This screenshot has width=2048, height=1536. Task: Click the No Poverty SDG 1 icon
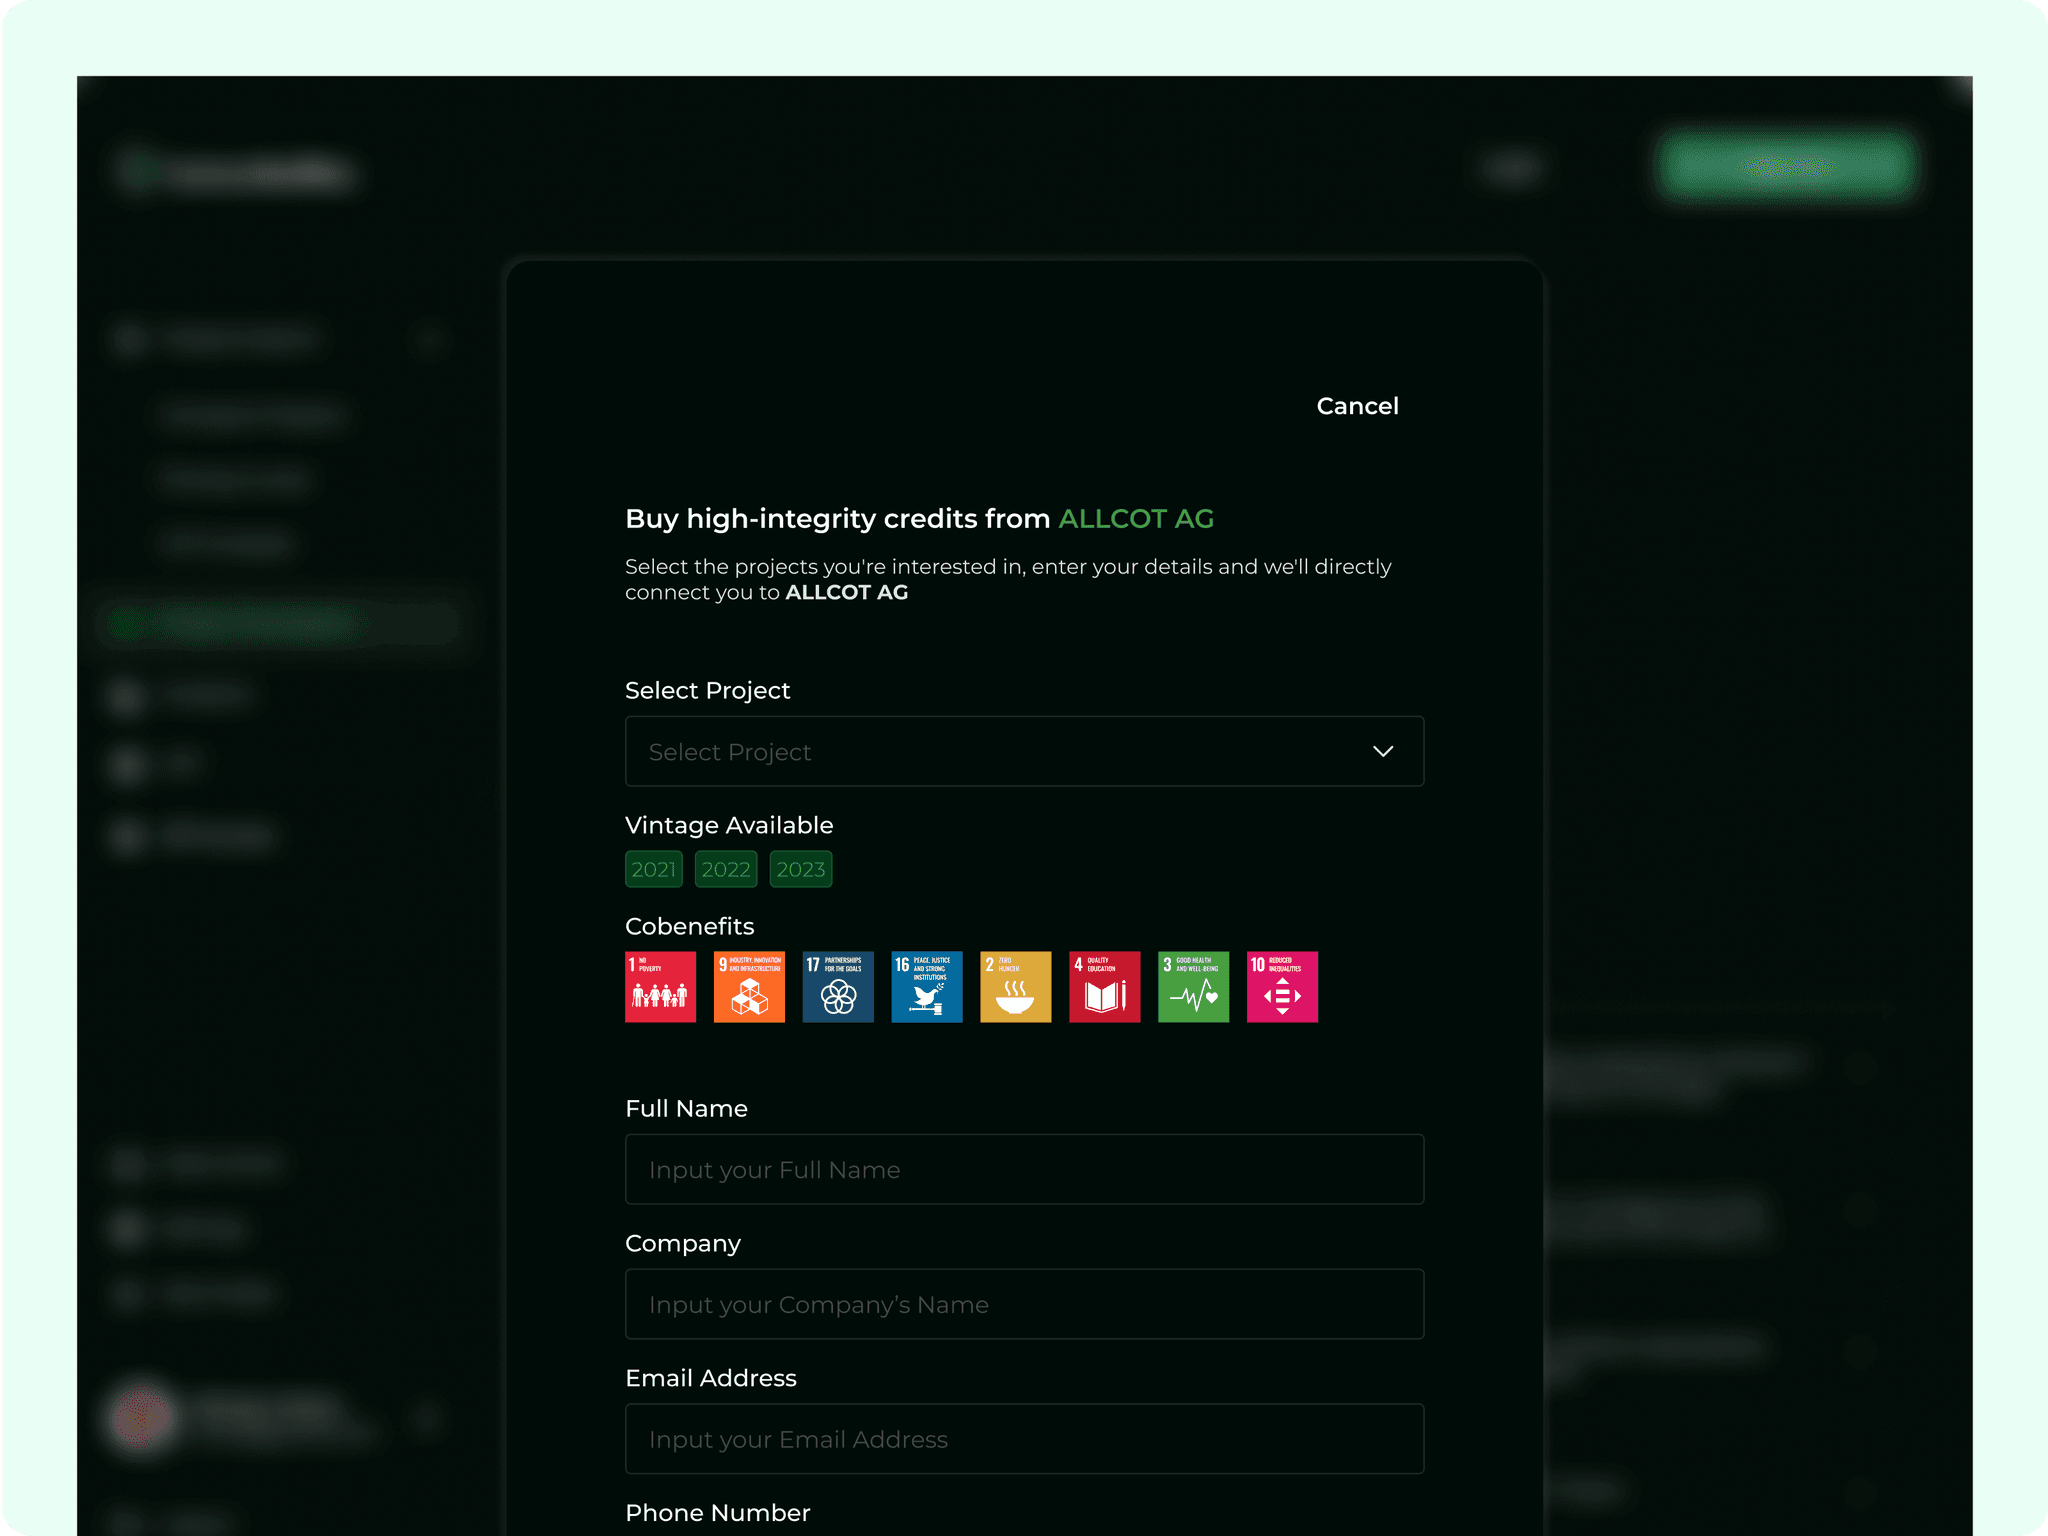point(660,986)
